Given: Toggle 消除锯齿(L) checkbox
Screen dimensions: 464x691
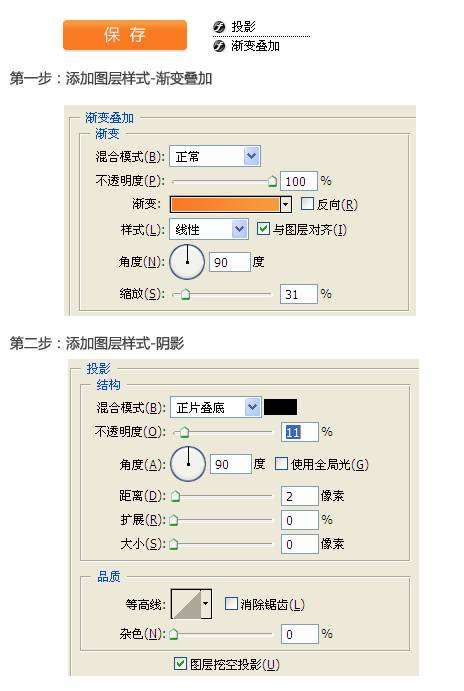Looking at the screenshot, I should [x=231, y=603].
